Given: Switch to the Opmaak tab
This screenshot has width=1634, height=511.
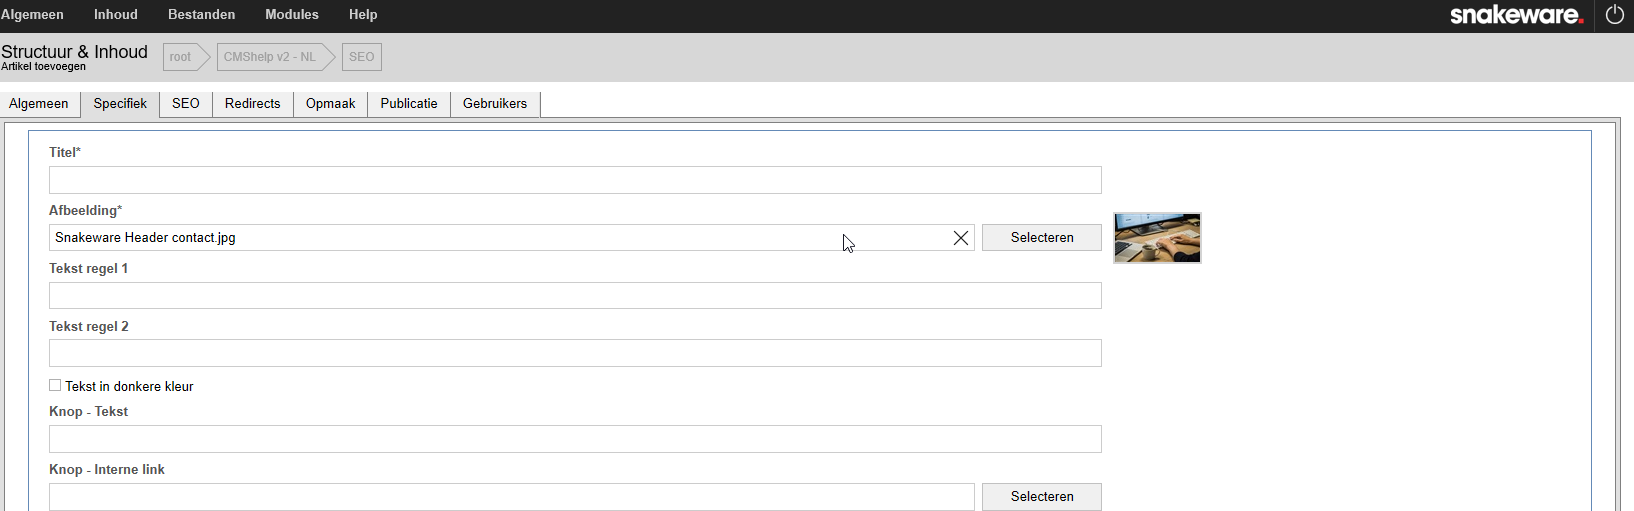Looking at the screenshot, I should point(331,104).
